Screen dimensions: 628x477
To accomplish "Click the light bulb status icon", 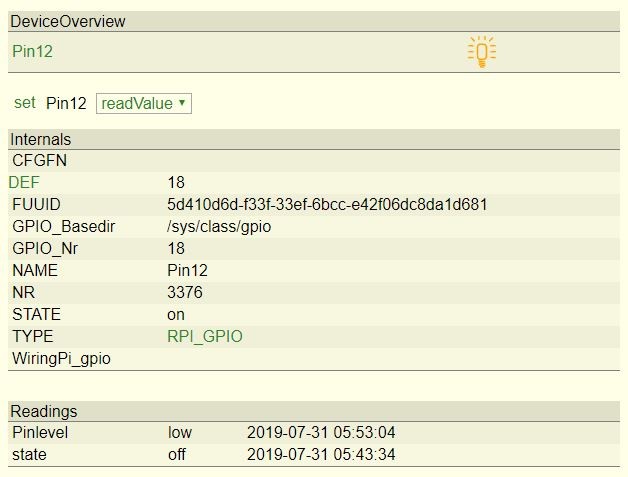I will pos(481,52).
